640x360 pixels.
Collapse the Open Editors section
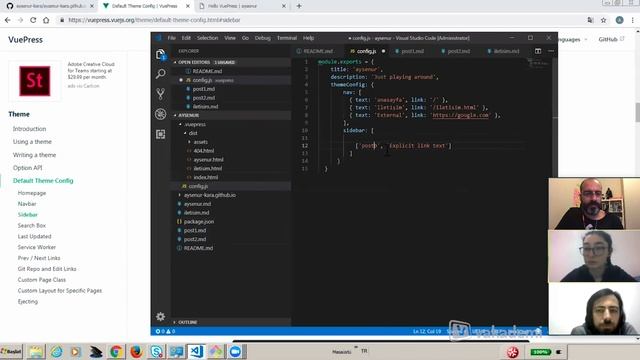[193, 62]
